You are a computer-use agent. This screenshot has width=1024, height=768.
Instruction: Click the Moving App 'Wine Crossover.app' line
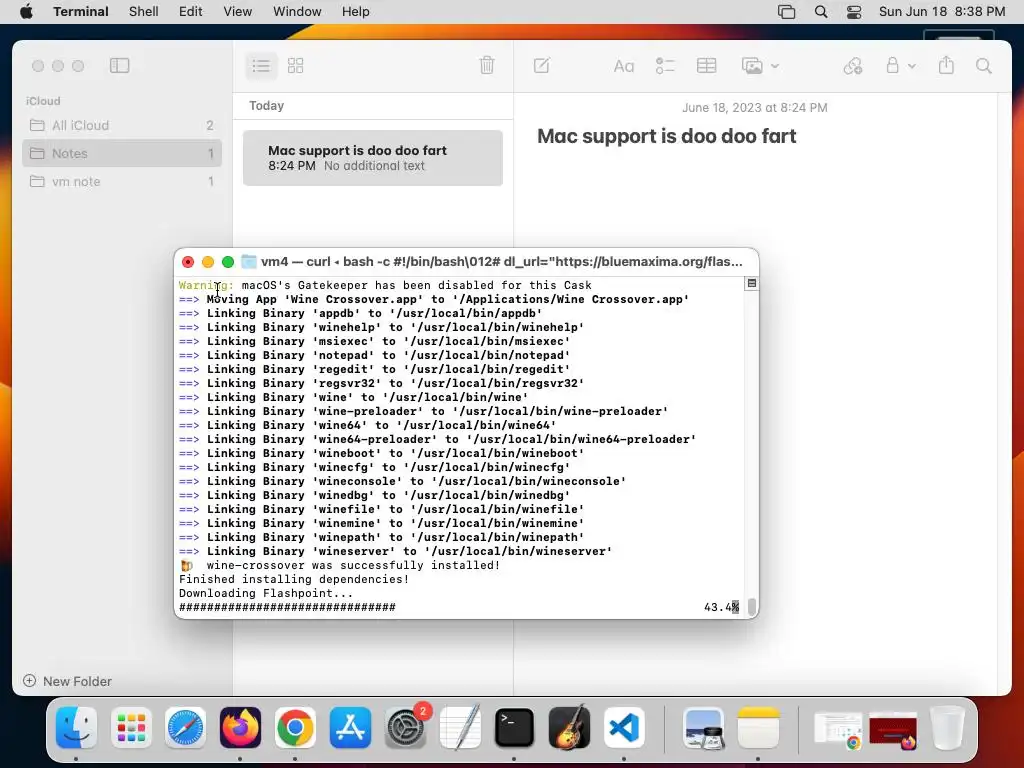434,299
